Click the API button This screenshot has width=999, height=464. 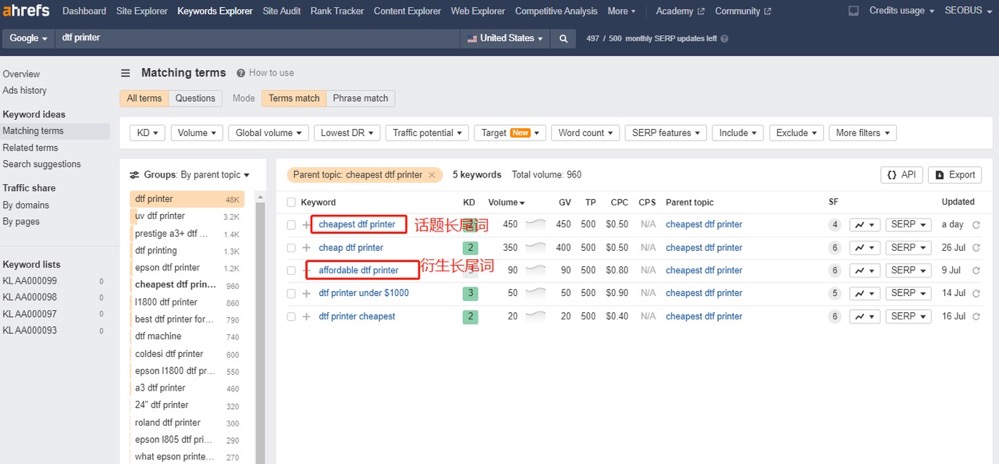pos(902,175)
